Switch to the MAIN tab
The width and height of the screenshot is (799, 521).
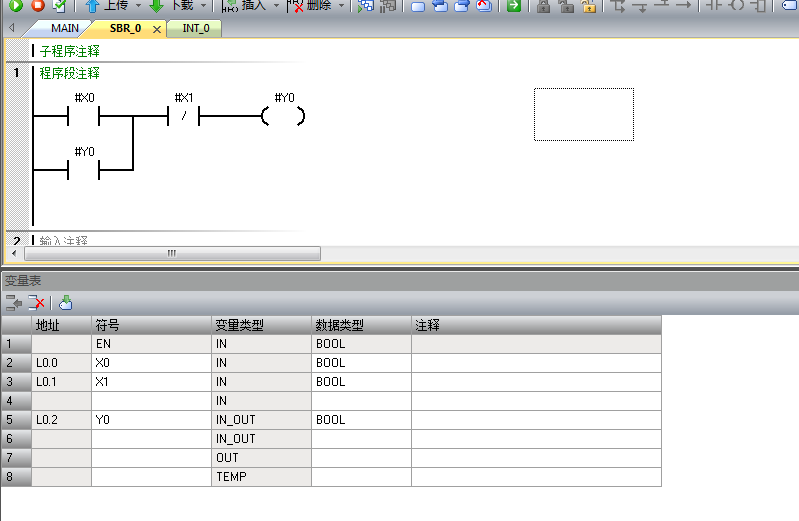[64, 29]
